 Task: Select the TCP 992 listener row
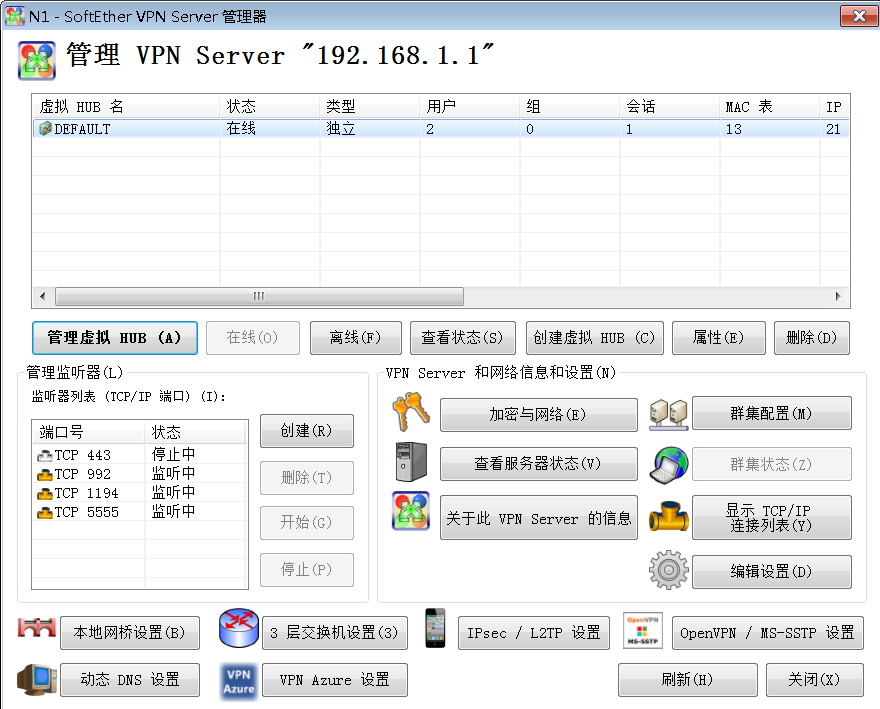pos(139,474)
